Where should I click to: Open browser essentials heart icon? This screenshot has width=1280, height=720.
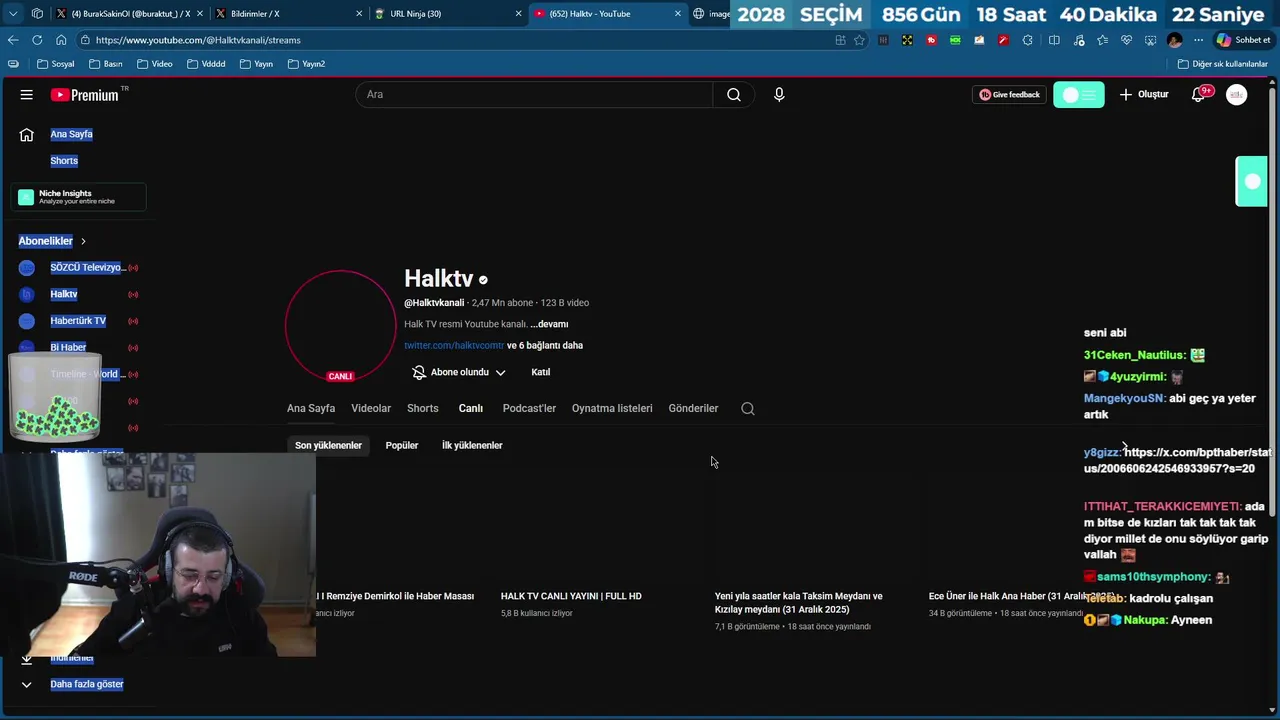1126,40
